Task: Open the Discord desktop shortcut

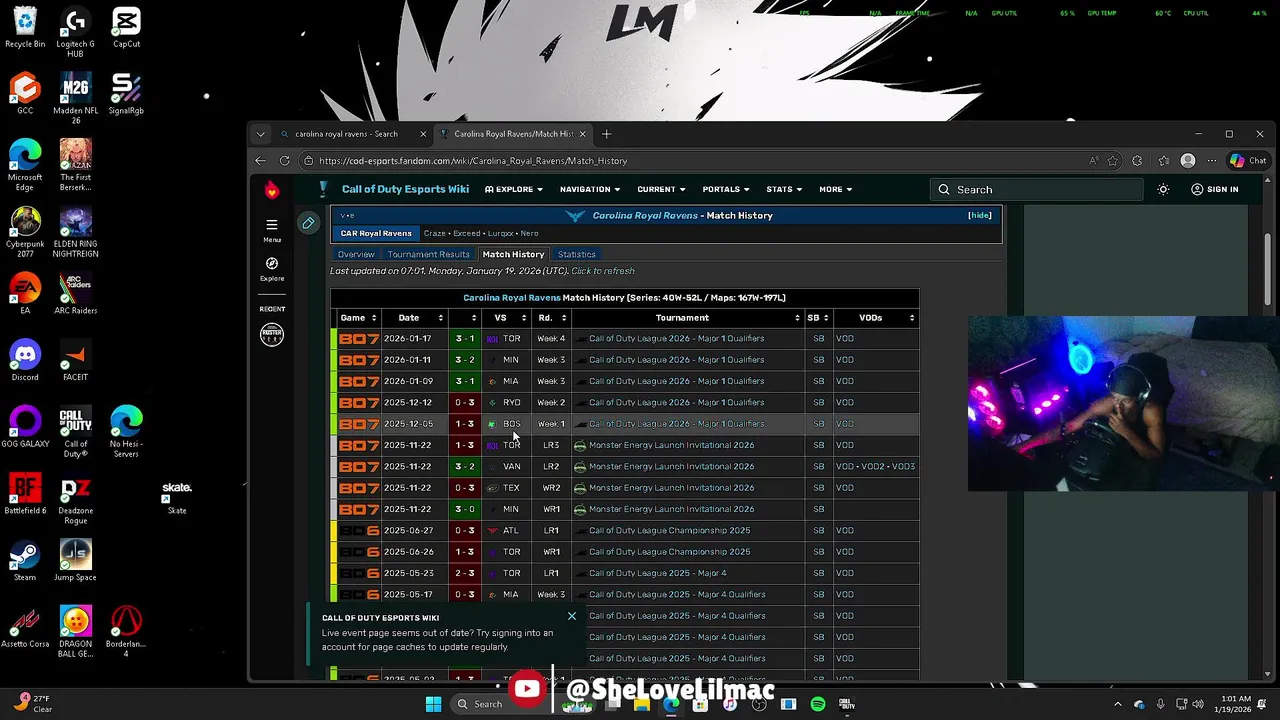Action: 25,360
